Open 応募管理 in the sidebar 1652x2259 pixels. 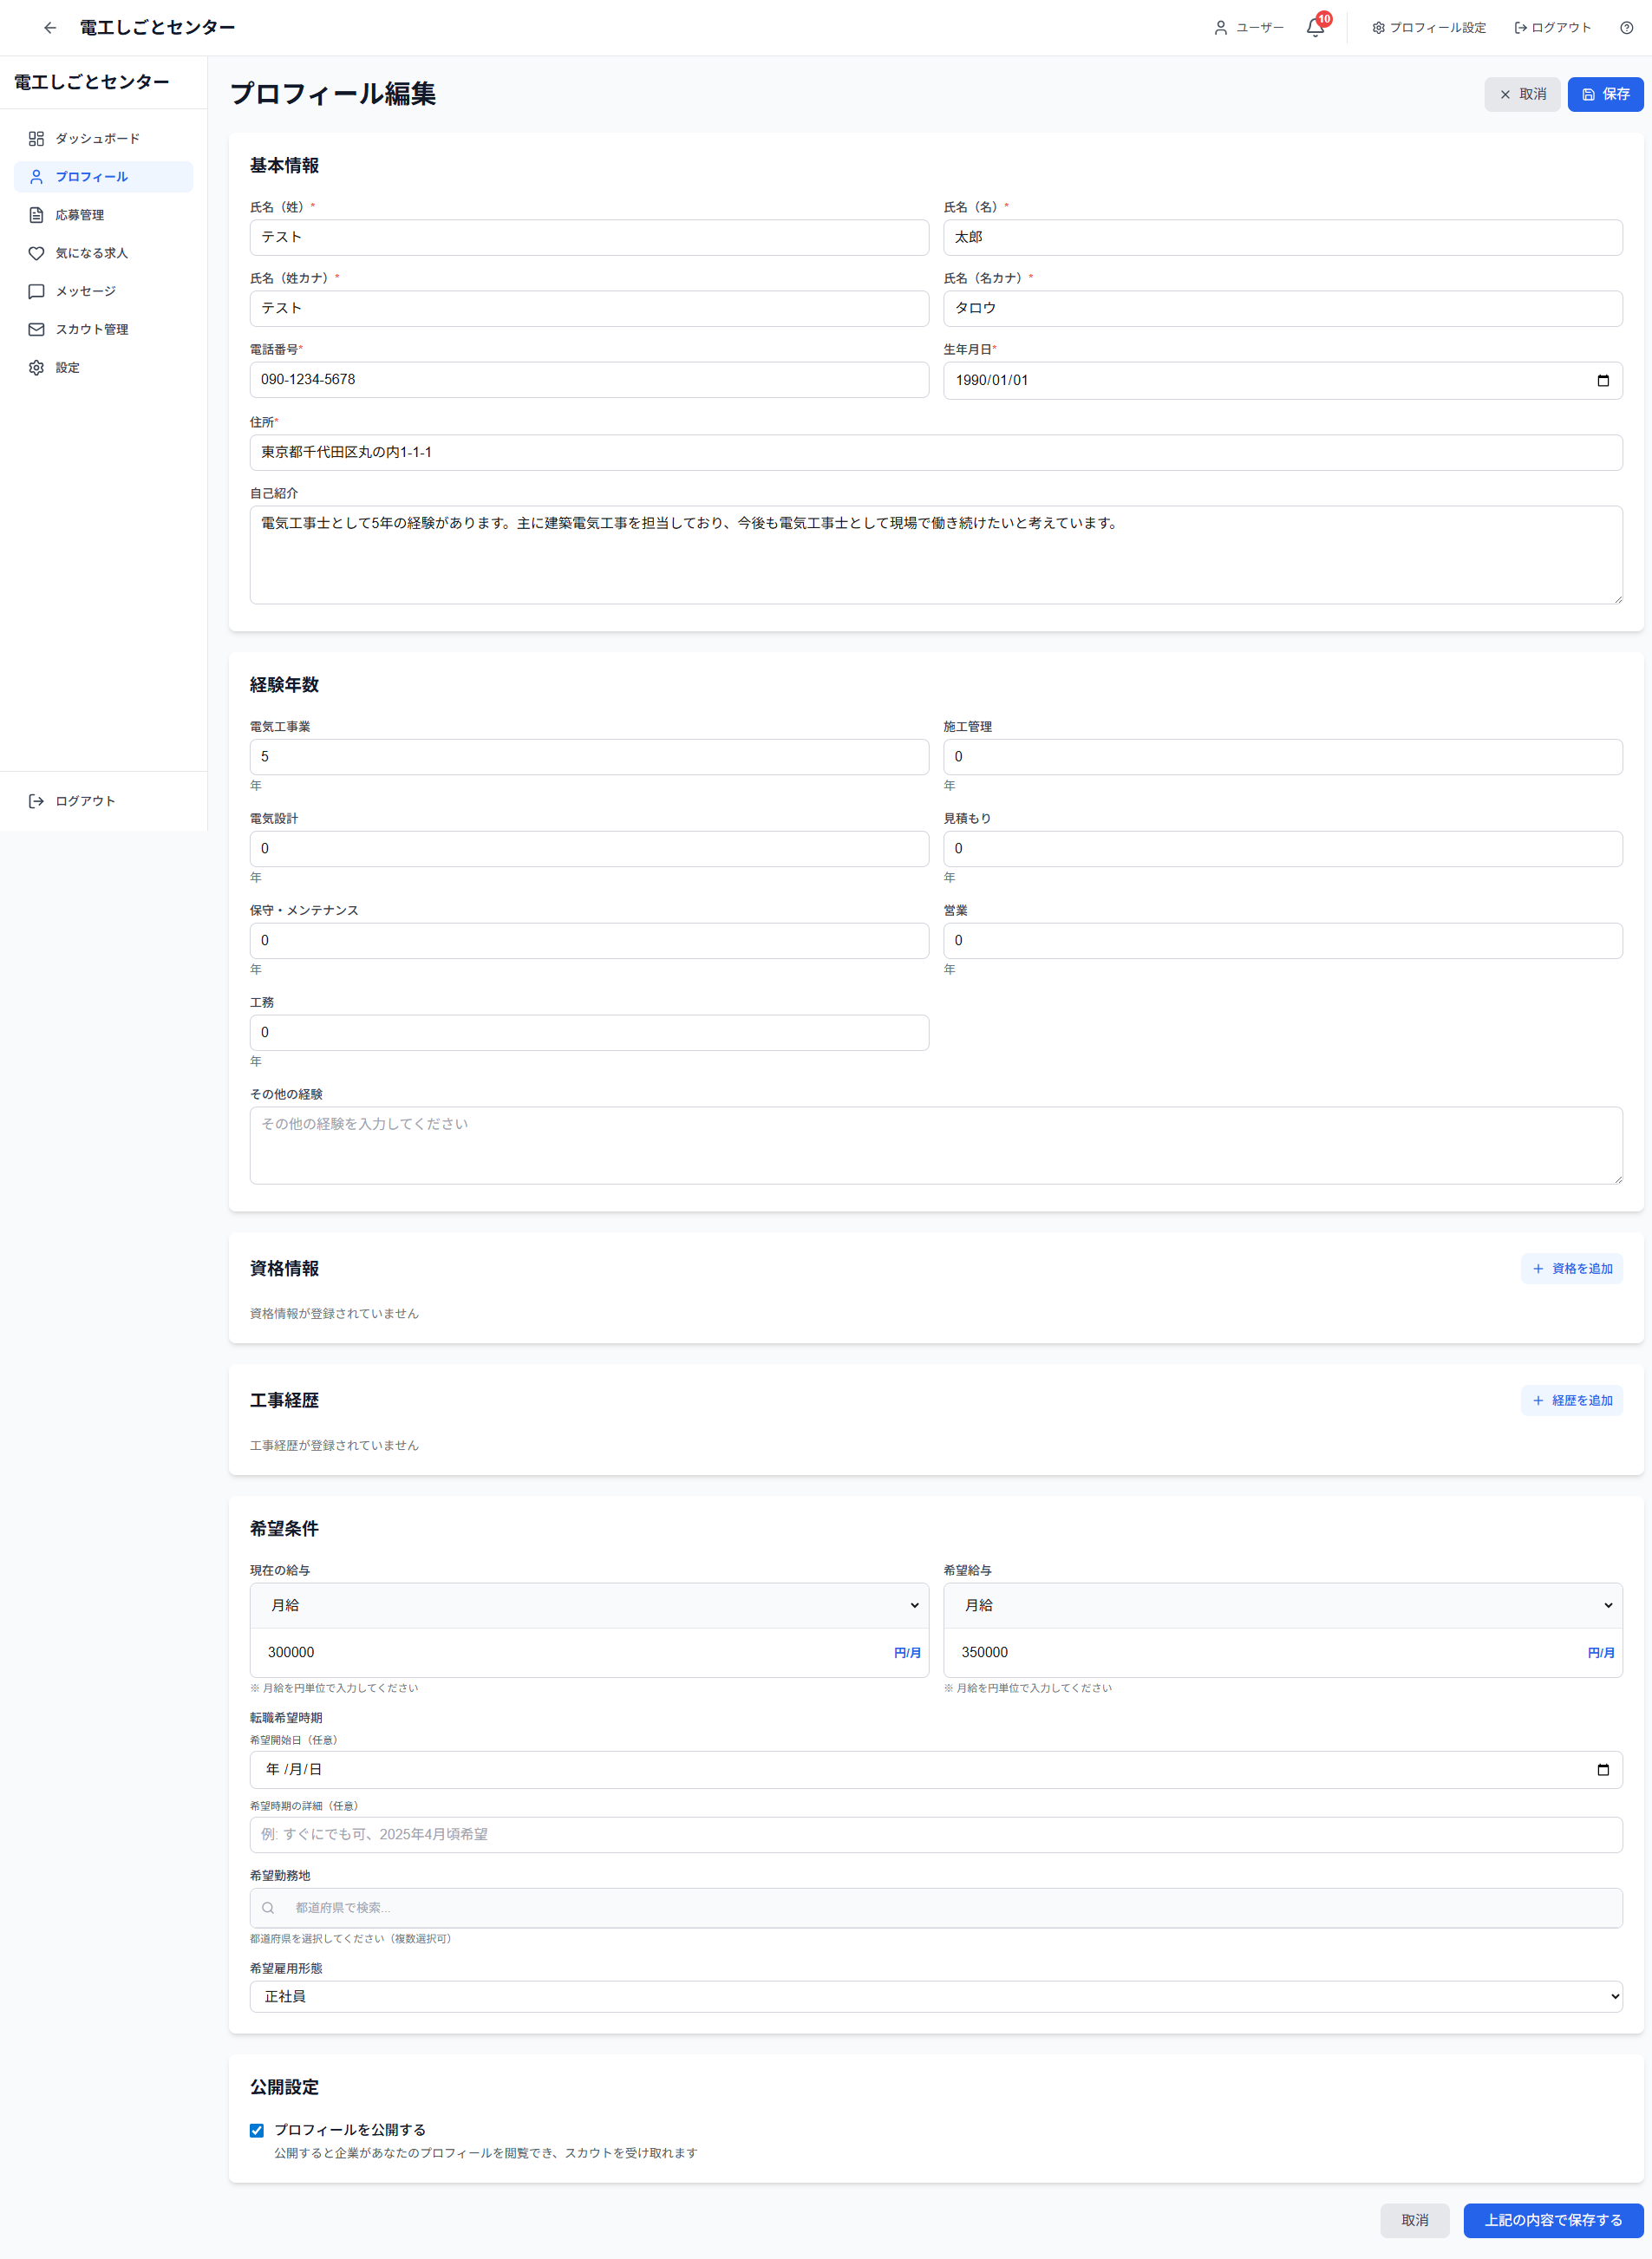pyautogui.click(x=80, y=215)
